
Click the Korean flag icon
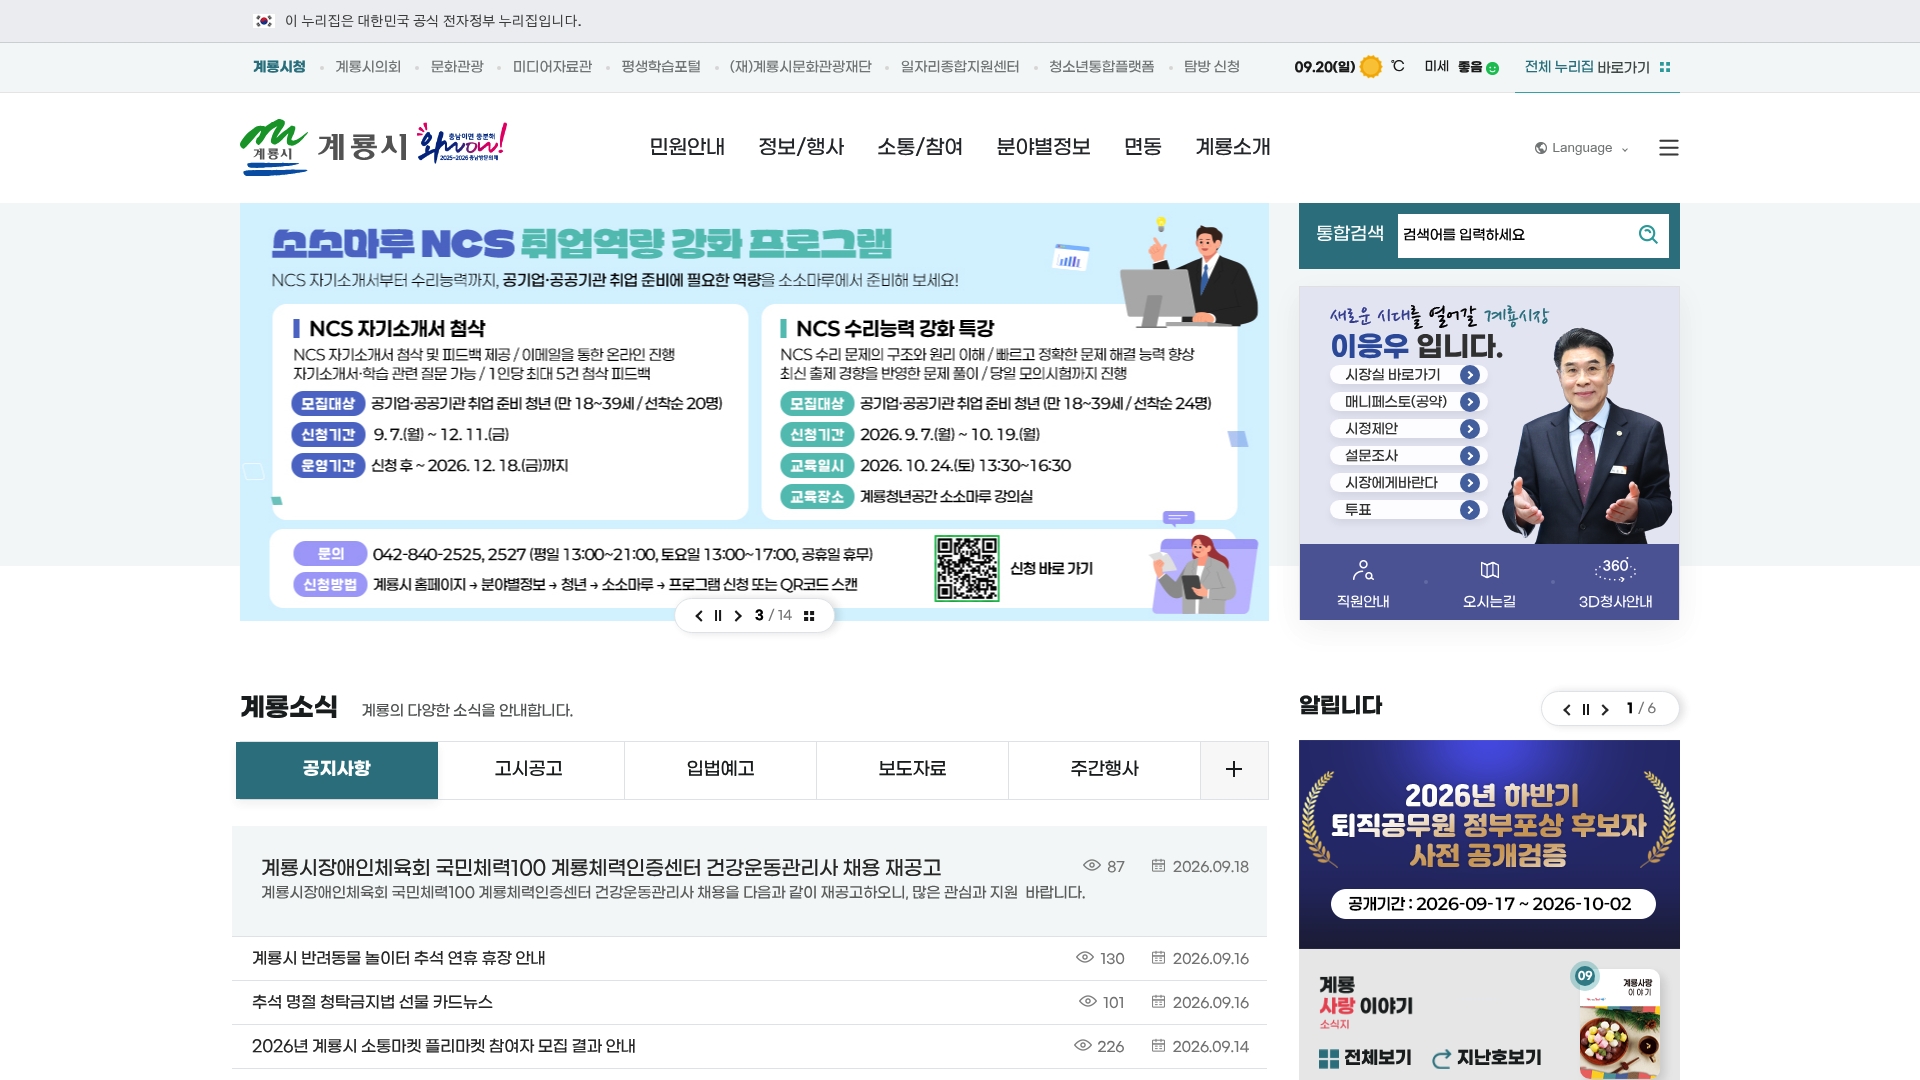pyautogui.click(x=264, y=21)
